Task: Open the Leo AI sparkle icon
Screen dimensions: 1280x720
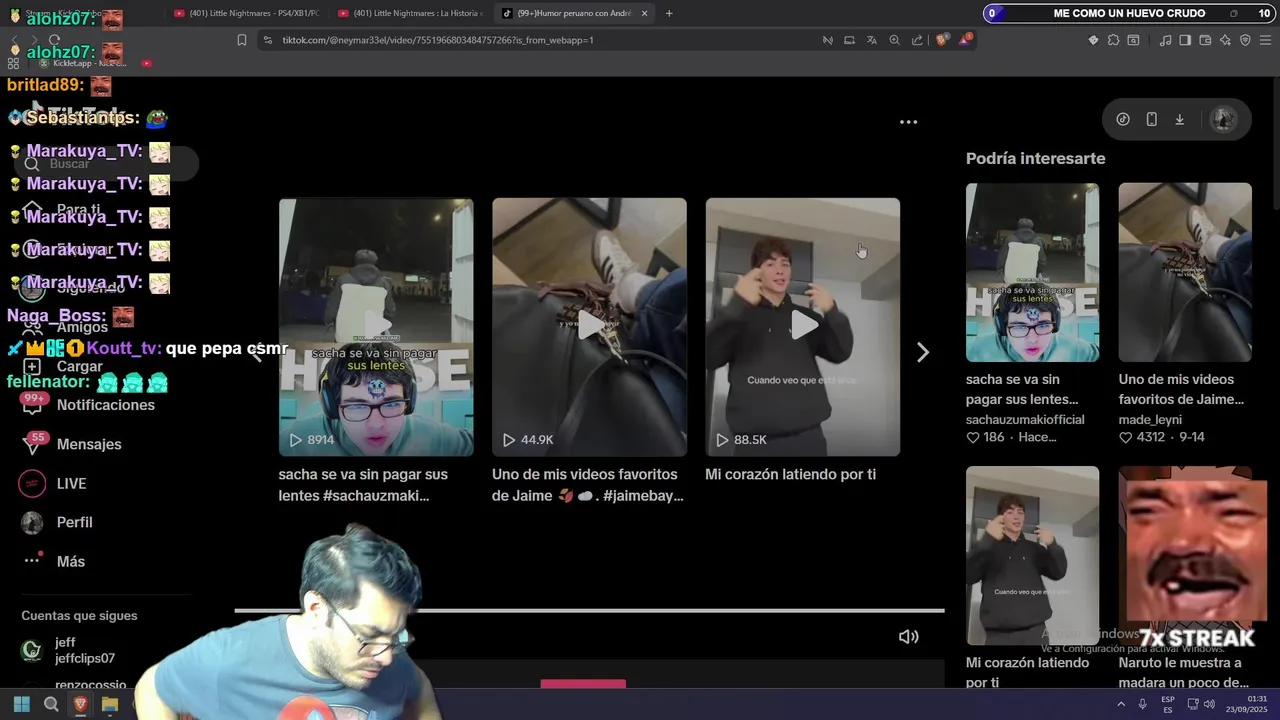Action: point(1225,40)
